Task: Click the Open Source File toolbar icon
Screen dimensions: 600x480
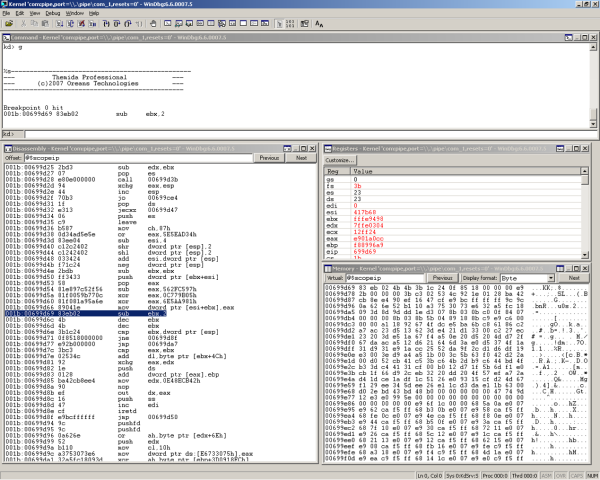Action: point(9,24)
